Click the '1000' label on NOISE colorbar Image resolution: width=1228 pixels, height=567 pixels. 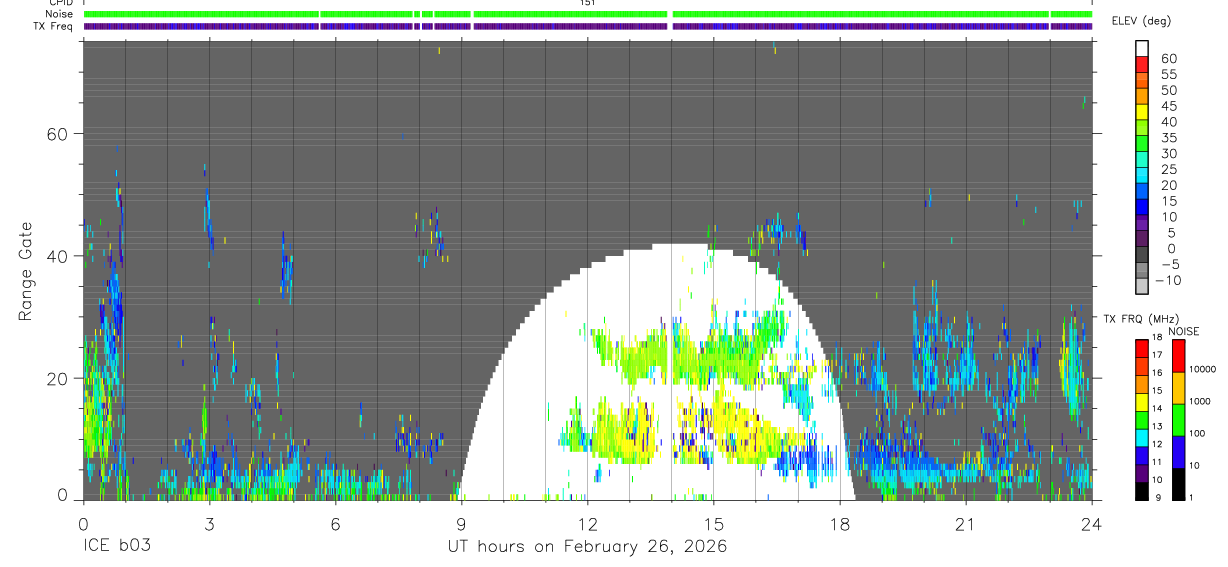pos(1201,402)
